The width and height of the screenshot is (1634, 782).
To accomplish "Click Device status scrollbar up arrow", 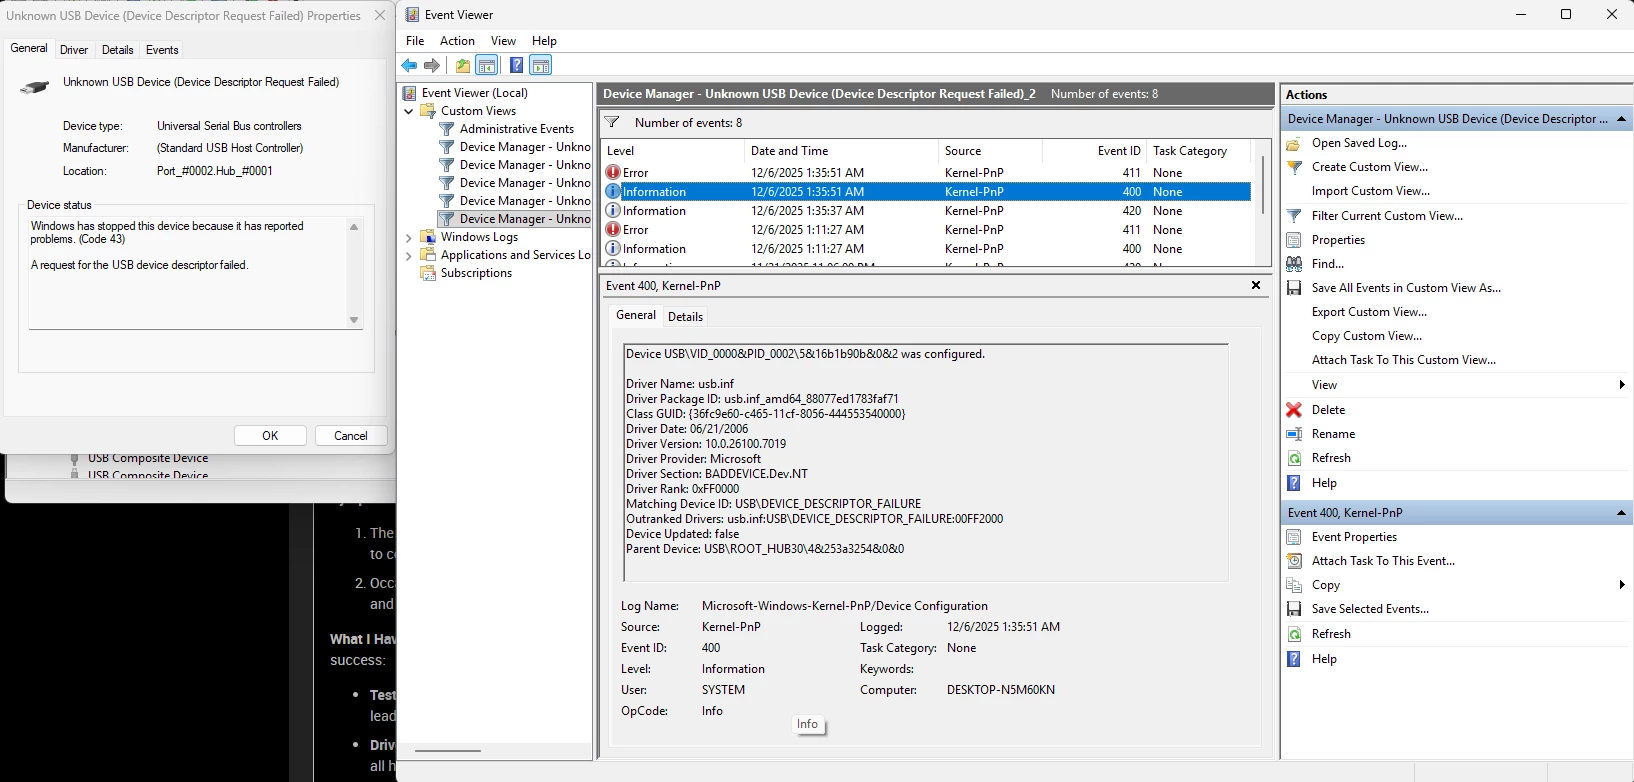I will click(x=354, y=227).
